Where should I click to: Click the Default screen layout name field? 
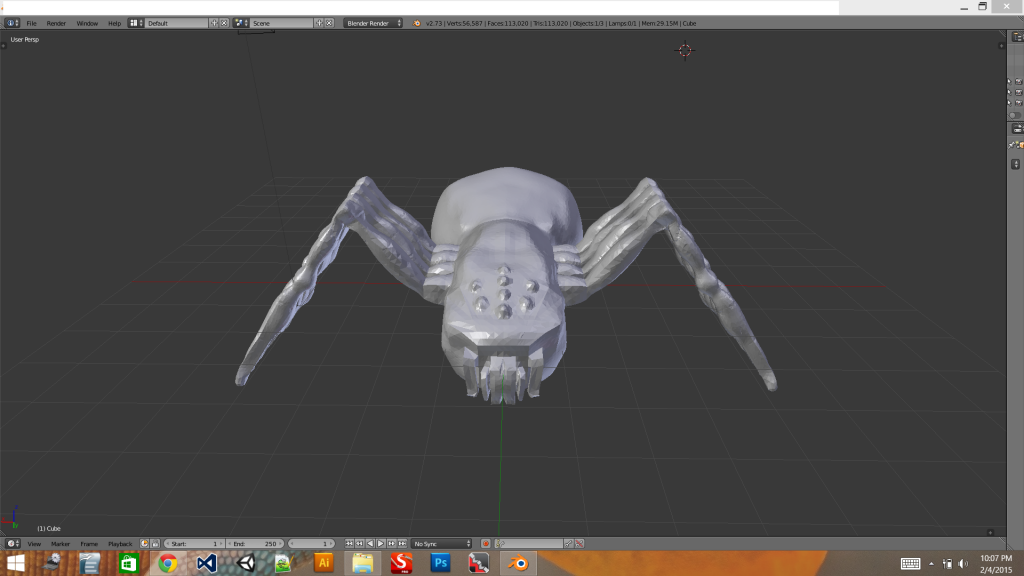[x=176, y=23]
